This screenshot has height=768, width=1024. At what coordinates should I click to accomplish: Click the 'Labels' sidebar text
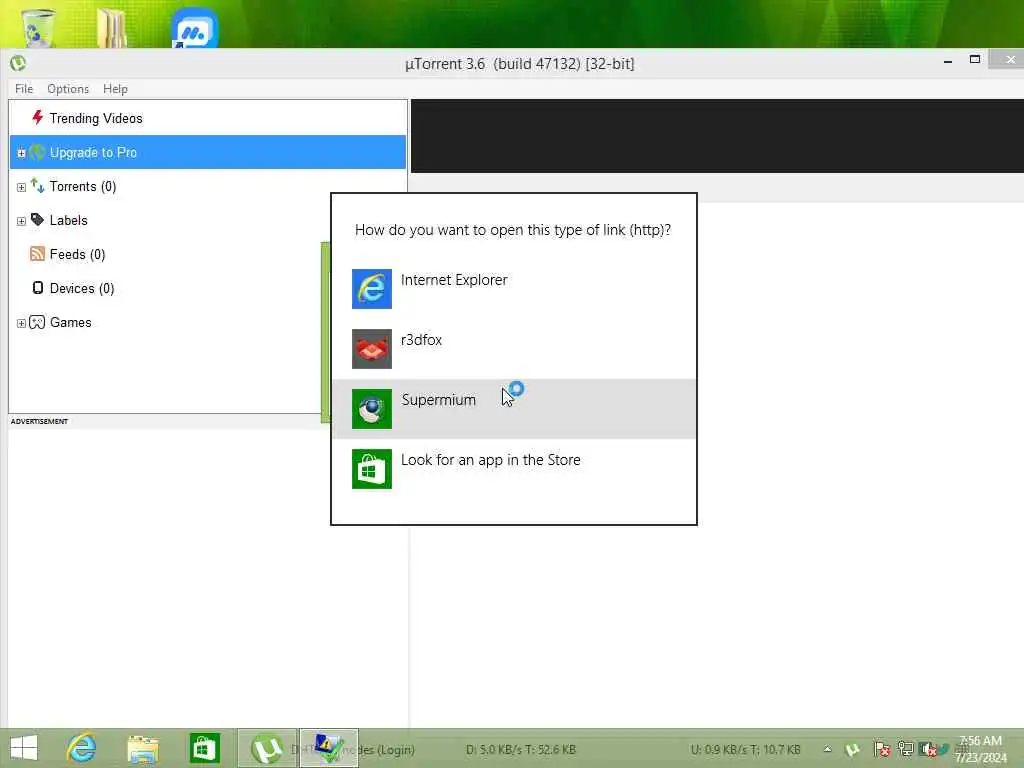(69, 220)
